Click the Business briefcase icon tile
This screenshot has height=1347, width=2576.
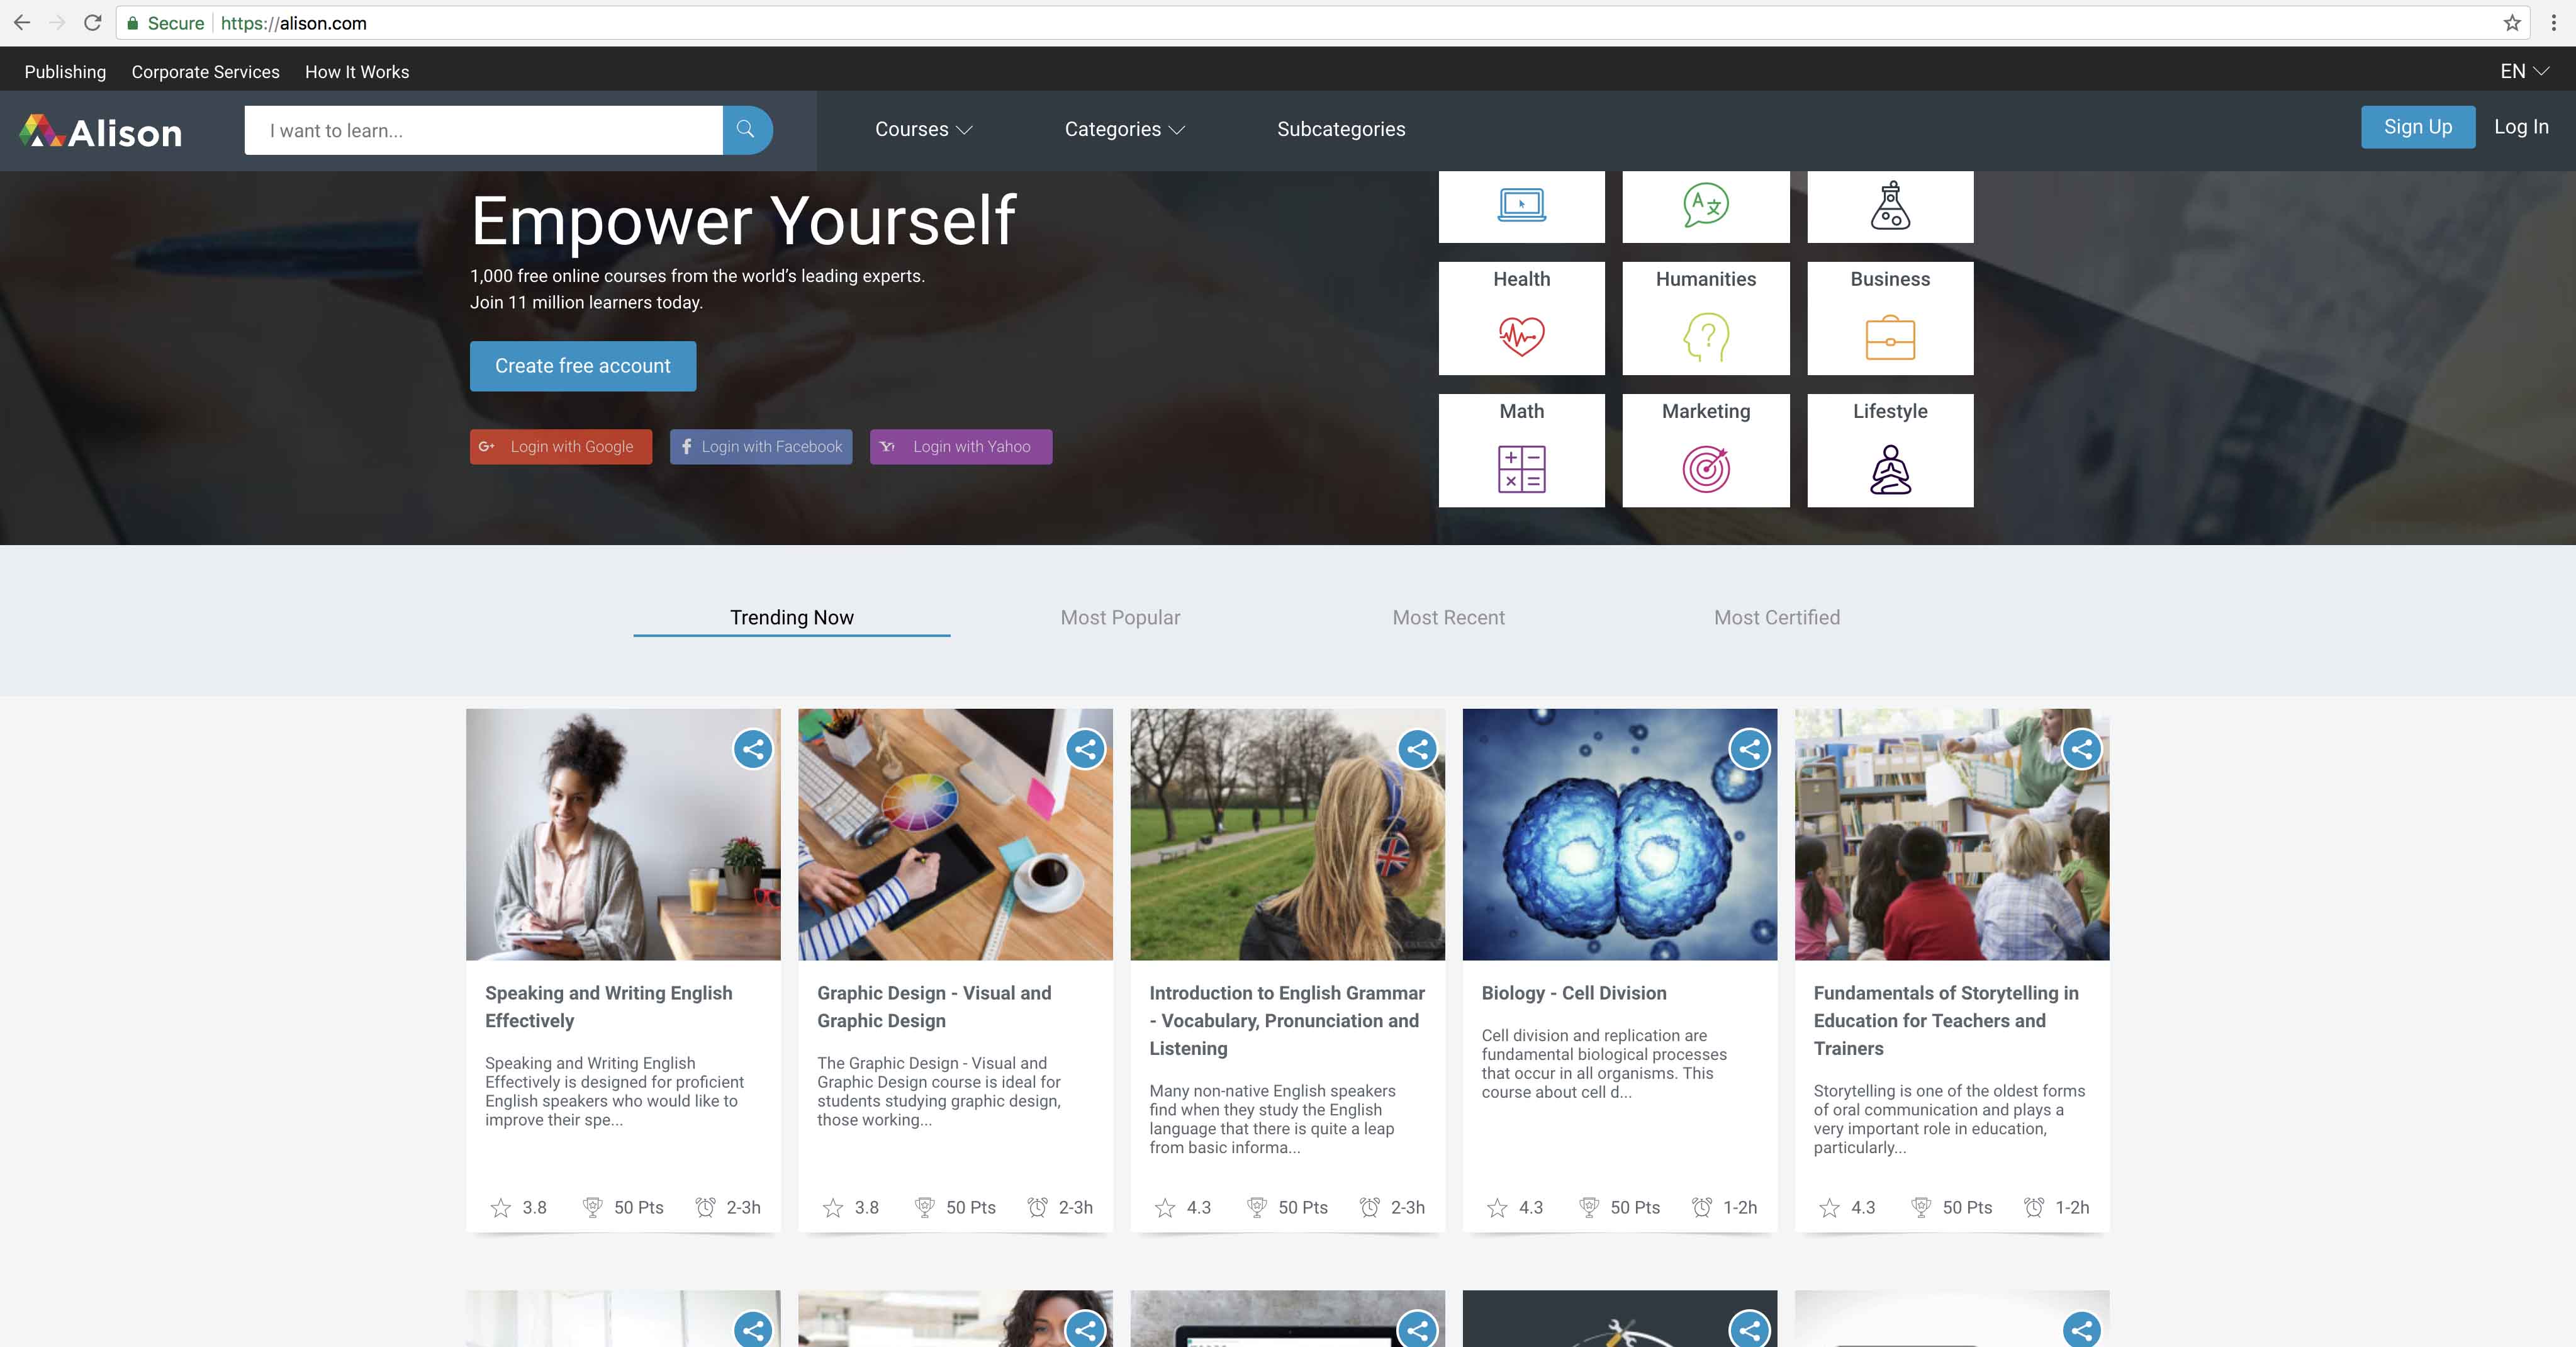(1889, 337)
